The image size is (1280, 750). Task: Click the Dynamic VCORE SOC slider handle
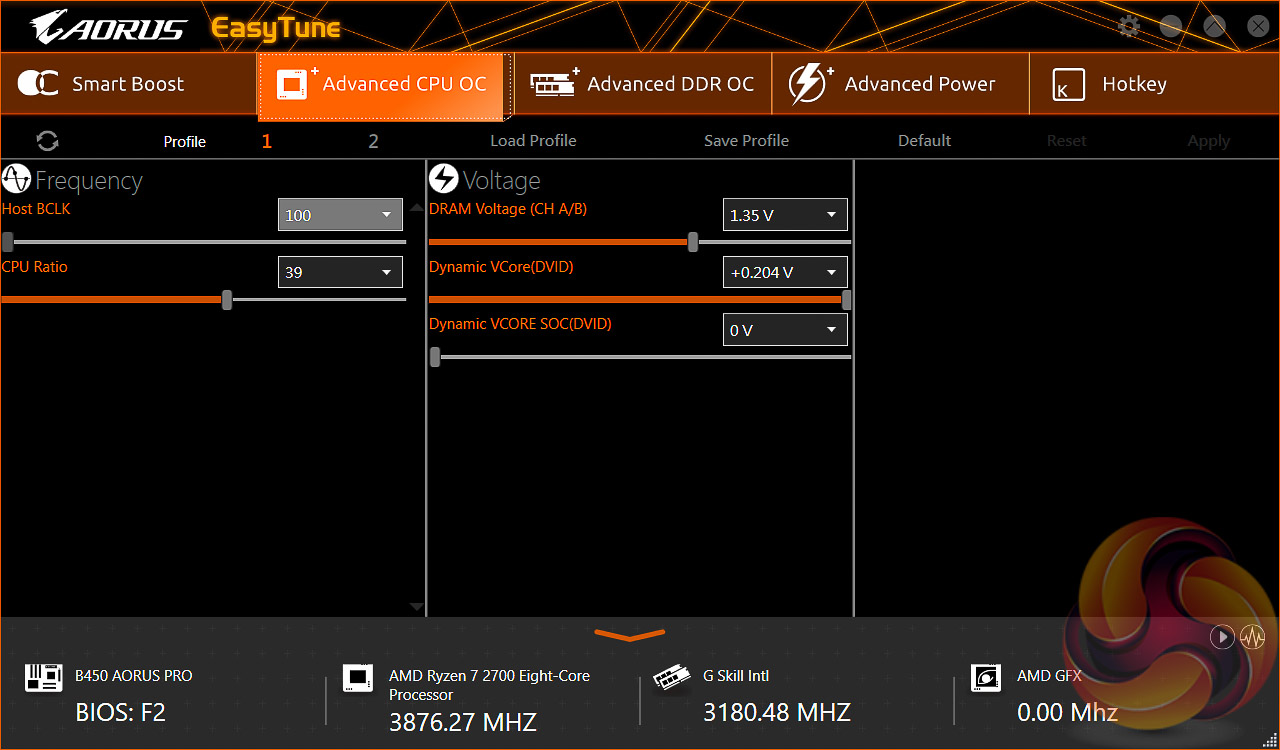click(x=435, y=357)
